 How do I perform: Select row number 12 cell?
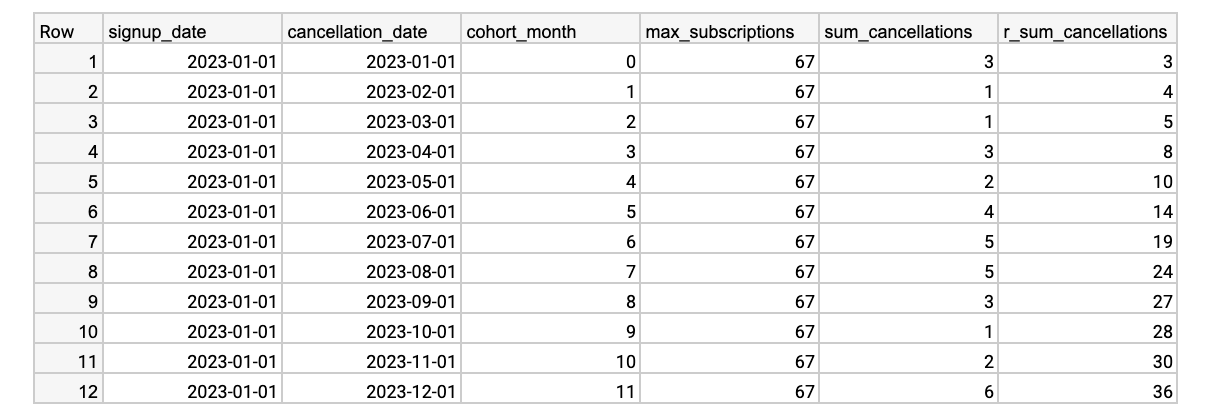point(68,392)
